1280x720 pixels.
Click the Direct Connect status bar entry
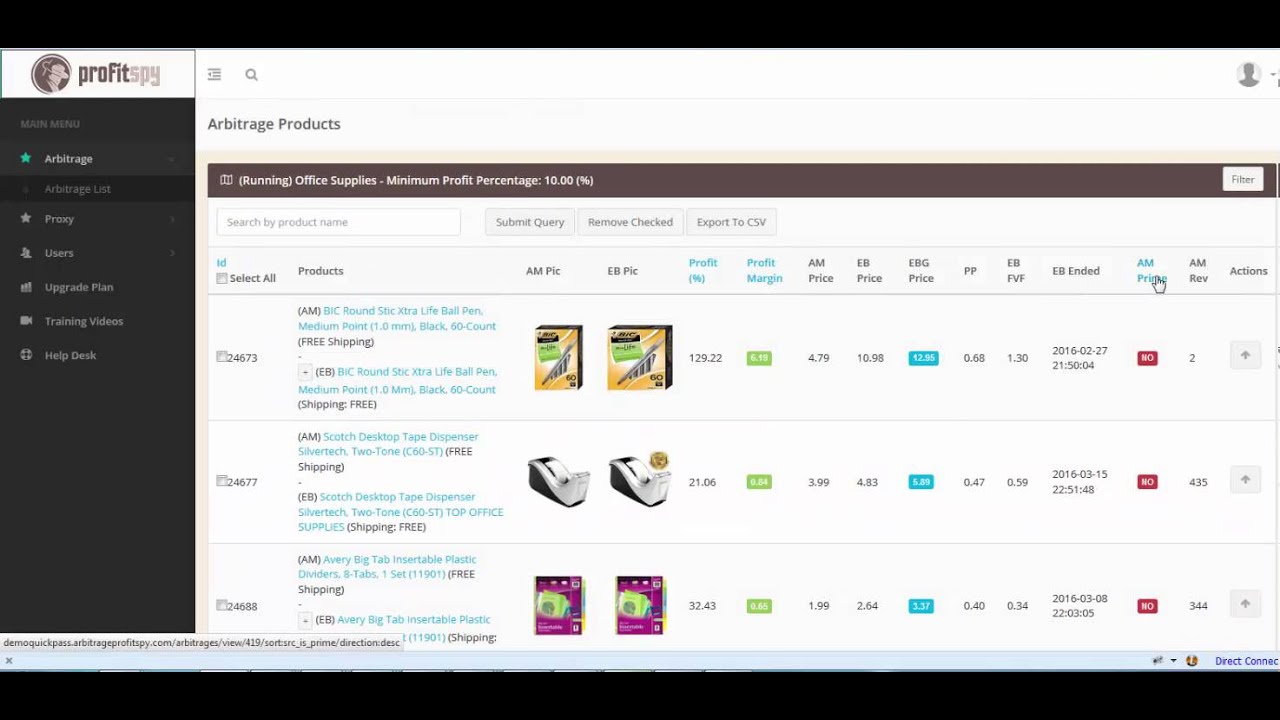click(1246, 661)
